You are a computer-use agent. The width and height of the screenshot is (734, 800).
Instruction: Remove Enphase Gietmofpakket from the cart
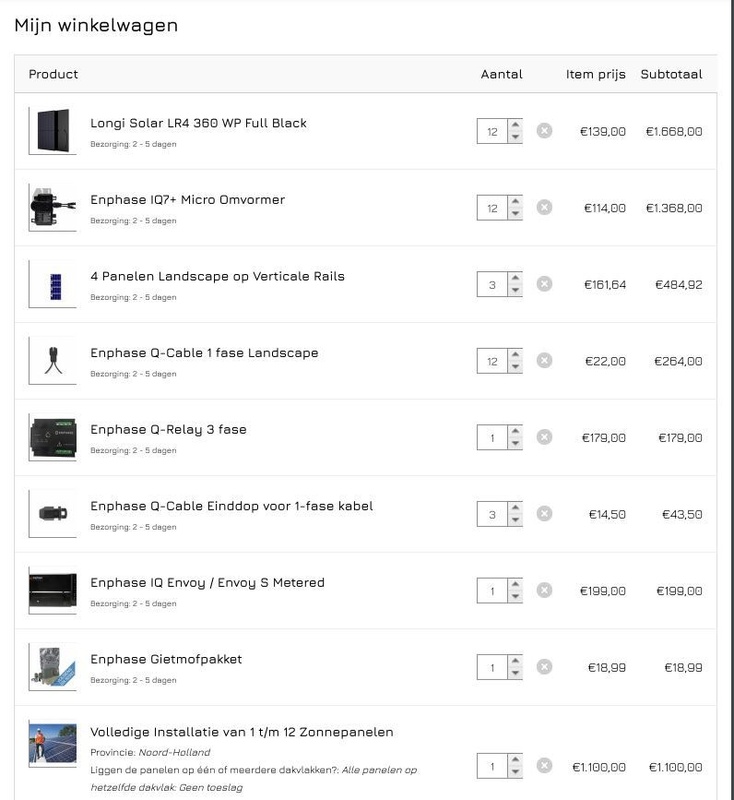(x=544, y=667)
